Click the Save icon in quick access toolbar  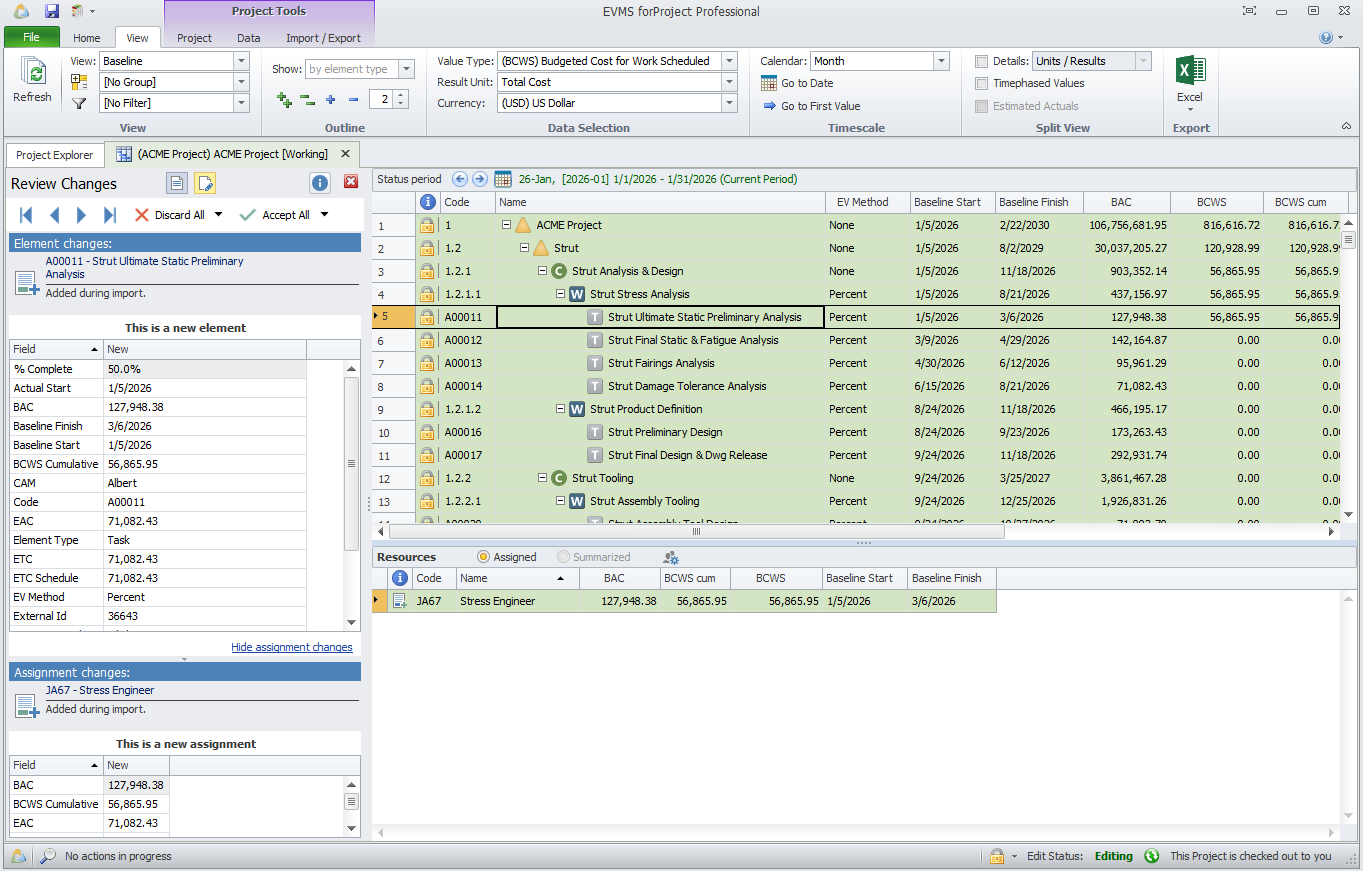[x=52, y=11]
